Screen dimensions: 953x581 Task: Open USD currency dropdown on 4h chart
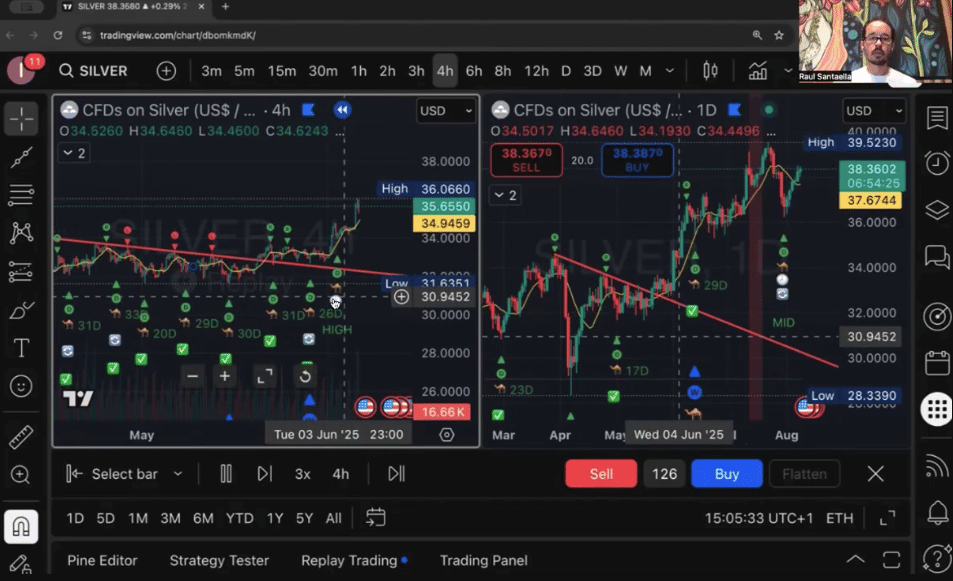pyautogui.click(x=446, y=111)
